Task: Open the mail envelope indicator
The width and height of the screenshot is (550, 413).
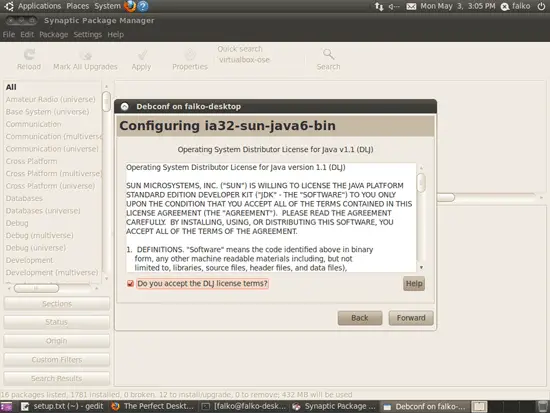Action: [x=411, y=6]
